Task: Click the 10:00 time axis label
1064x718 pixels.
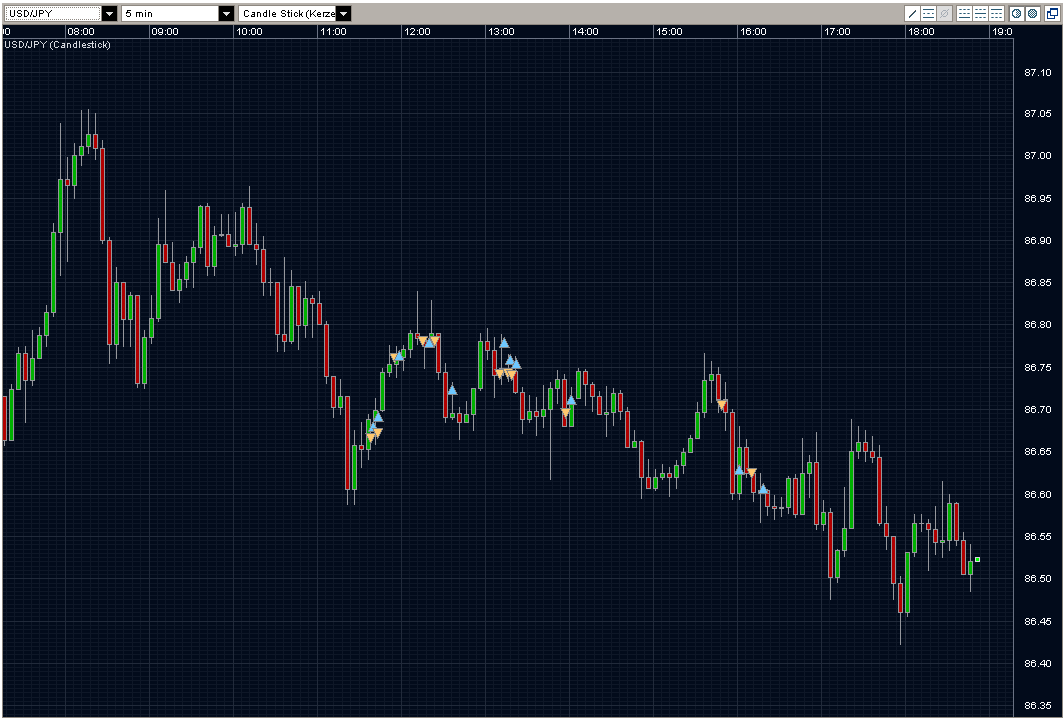Action: pos(249,32)
